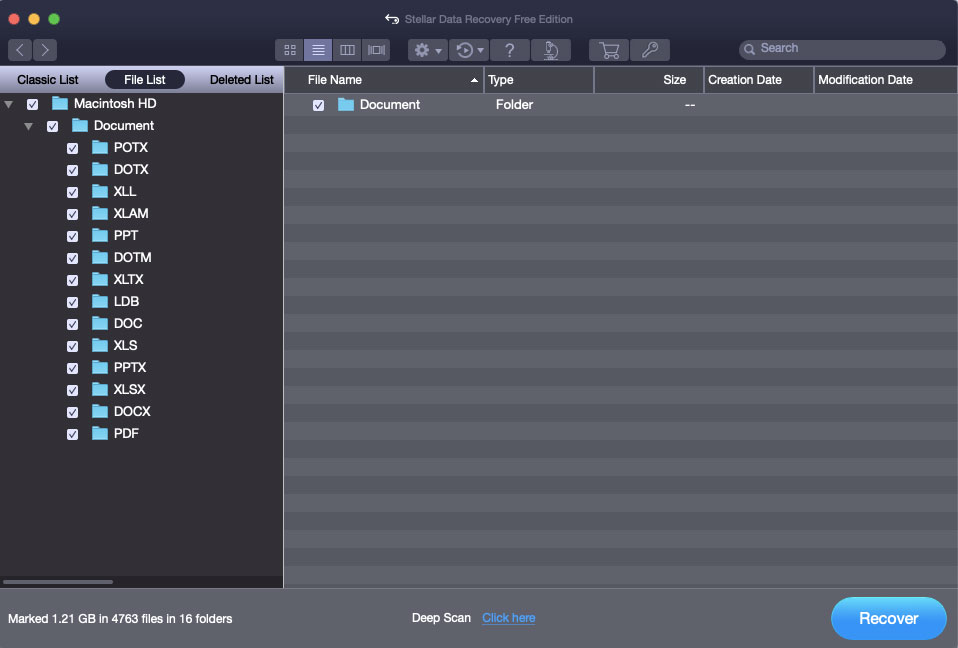Click the back arrow beside the window title
The width and height of the screenshot is (958, 648).
click(x=392, y=19)
